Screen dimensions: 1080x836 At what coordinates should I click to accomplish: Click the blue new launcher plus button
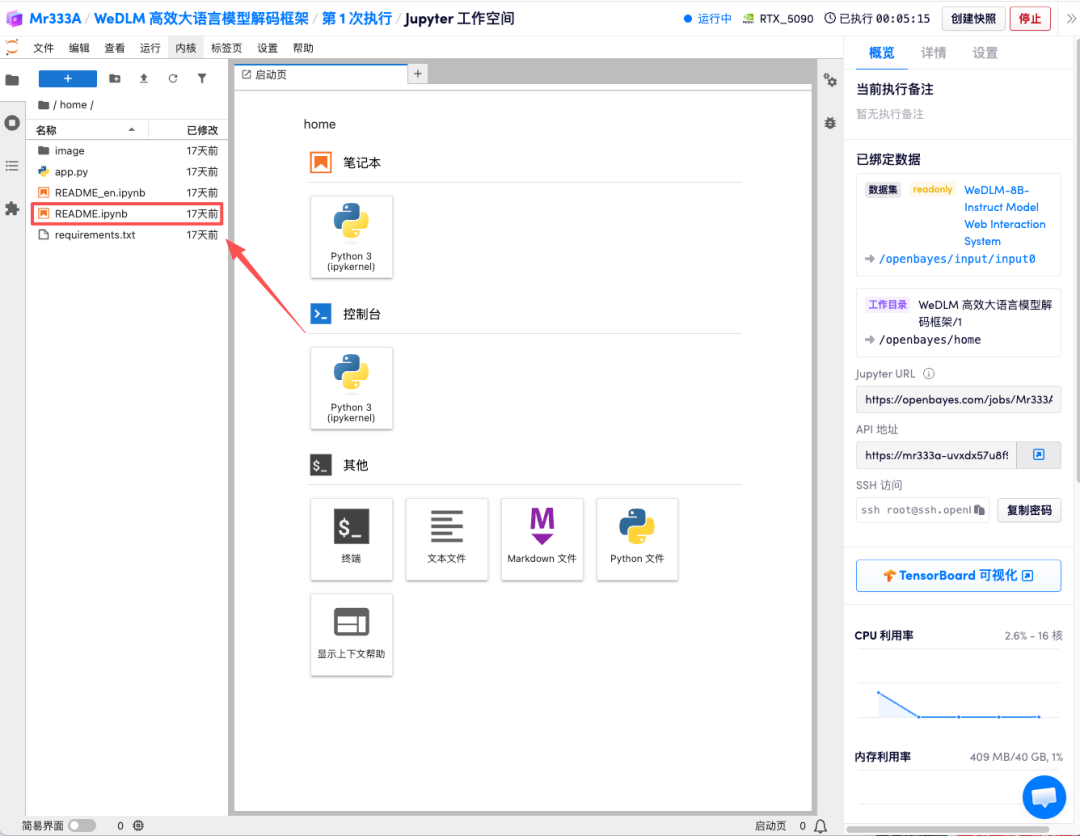pyautogui.click(x=68, y=79)
